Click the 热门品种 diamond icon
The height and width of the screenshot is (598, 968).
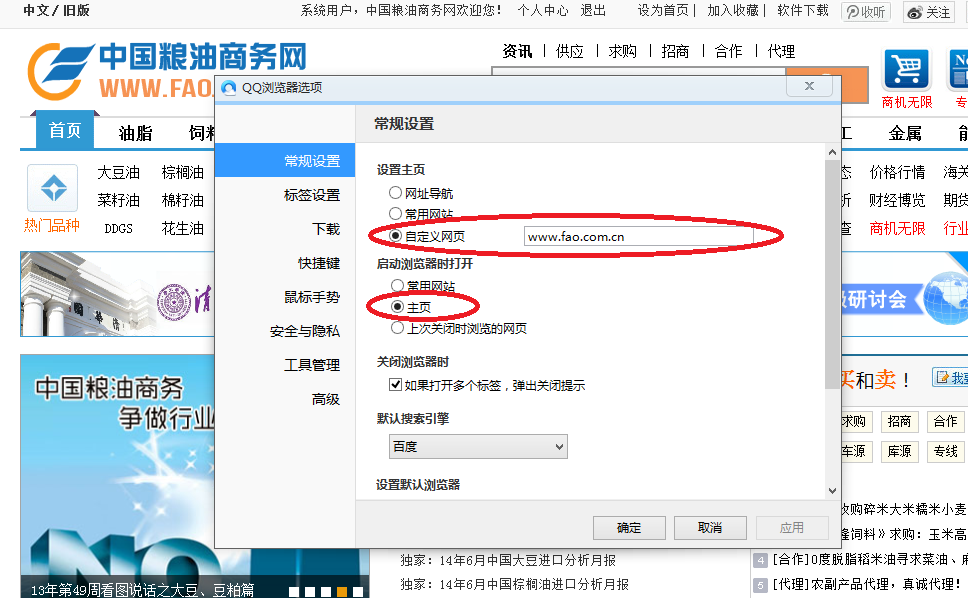53,188
